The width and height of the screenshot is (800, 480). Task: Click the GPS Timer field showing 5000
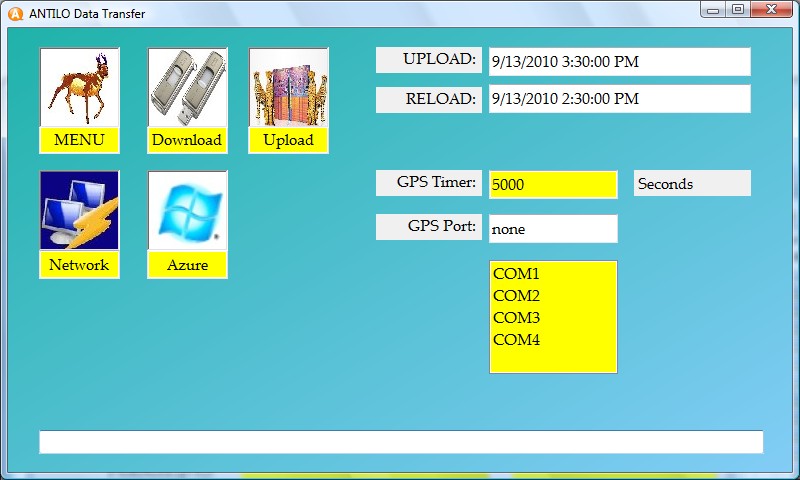pyautogui.click(x=552, y=184)
